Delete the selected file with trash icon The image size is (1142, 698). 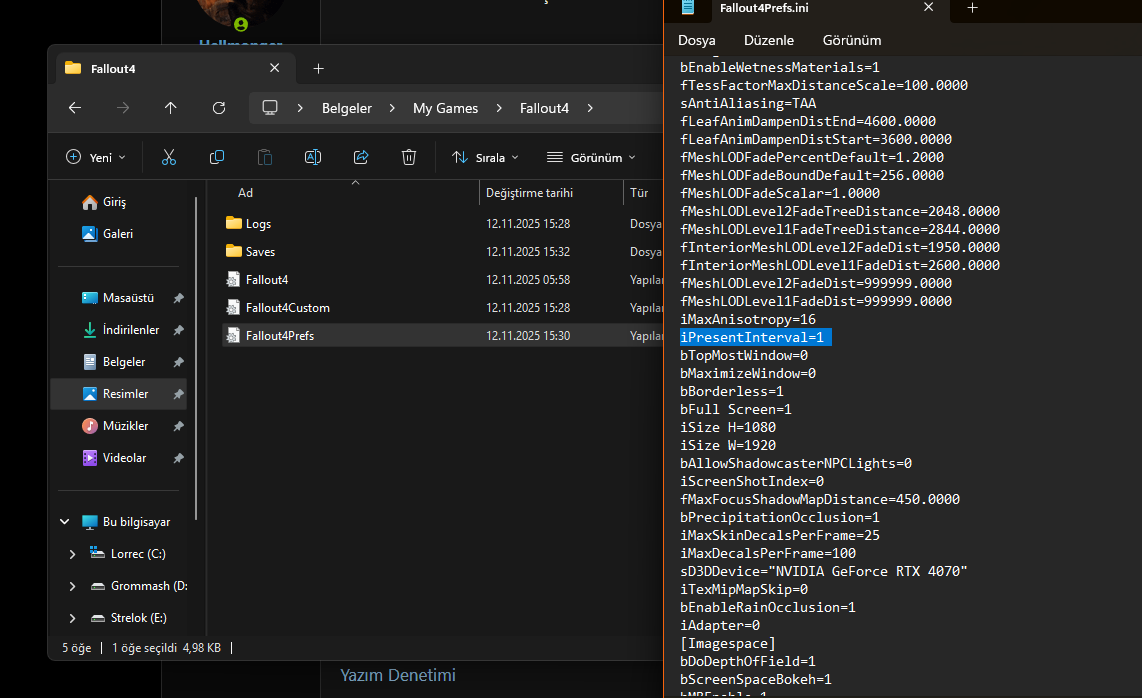[x=409, y=157]
